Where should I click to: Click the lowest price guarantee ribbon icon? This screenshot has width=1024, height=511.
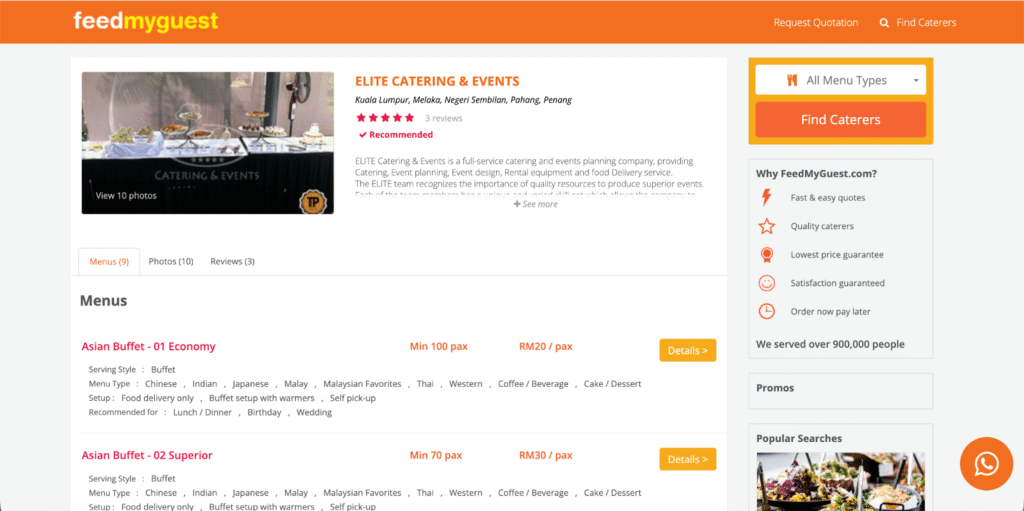[767, 255]
